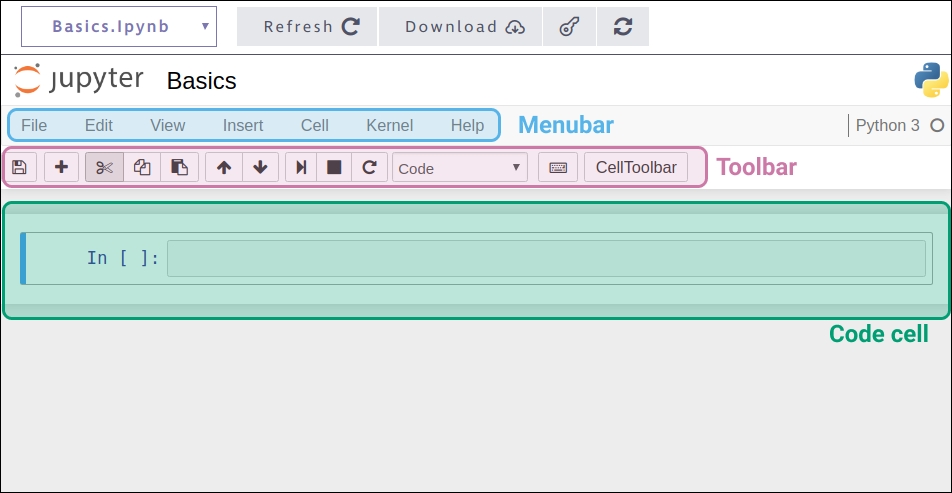Click the Download button

point(460,27)
